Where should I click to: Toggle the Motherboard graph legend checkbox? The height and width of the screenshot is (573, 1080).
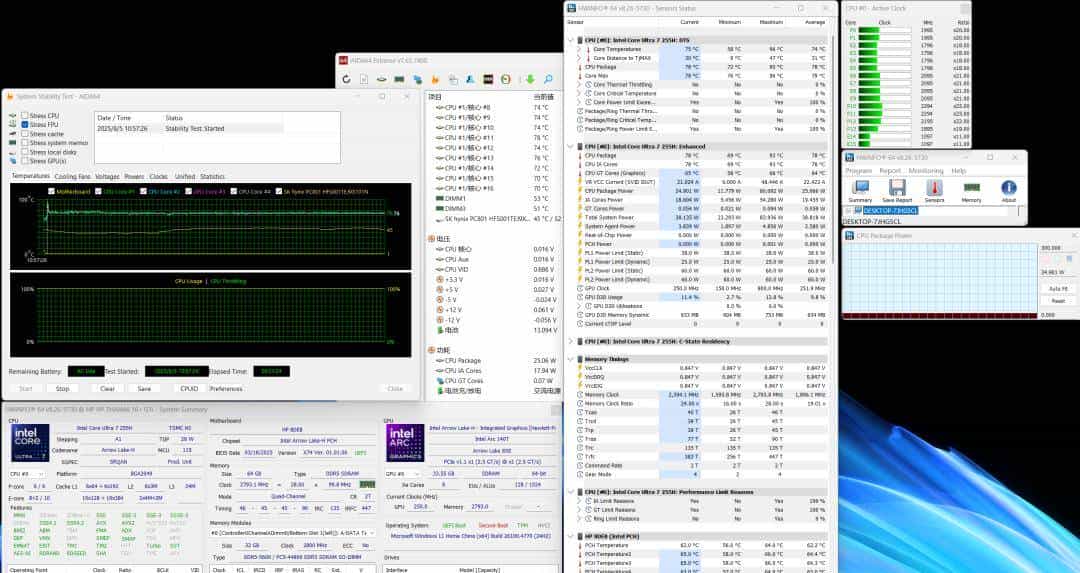pos(51,191)
